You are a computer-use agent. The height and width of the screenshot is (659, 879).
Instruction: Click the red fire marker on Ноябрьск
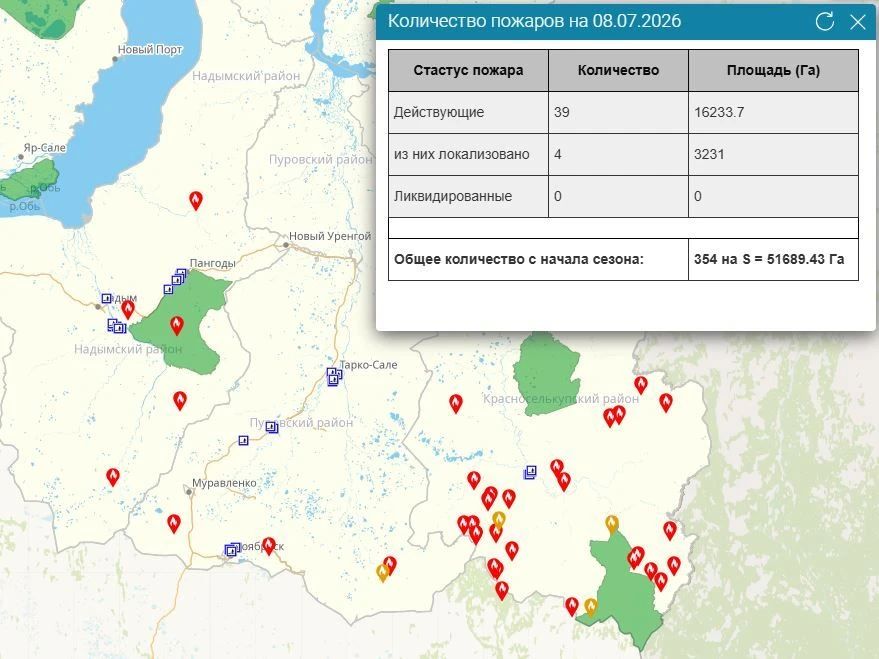click(269, 546)
